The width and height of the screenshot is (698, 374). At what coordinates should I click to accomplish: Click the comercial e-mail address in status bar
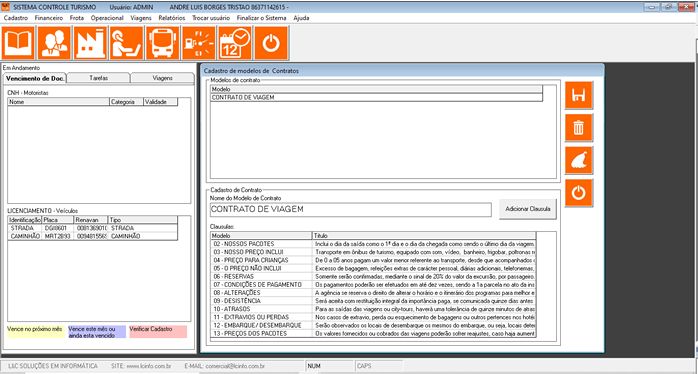point(235,366)
